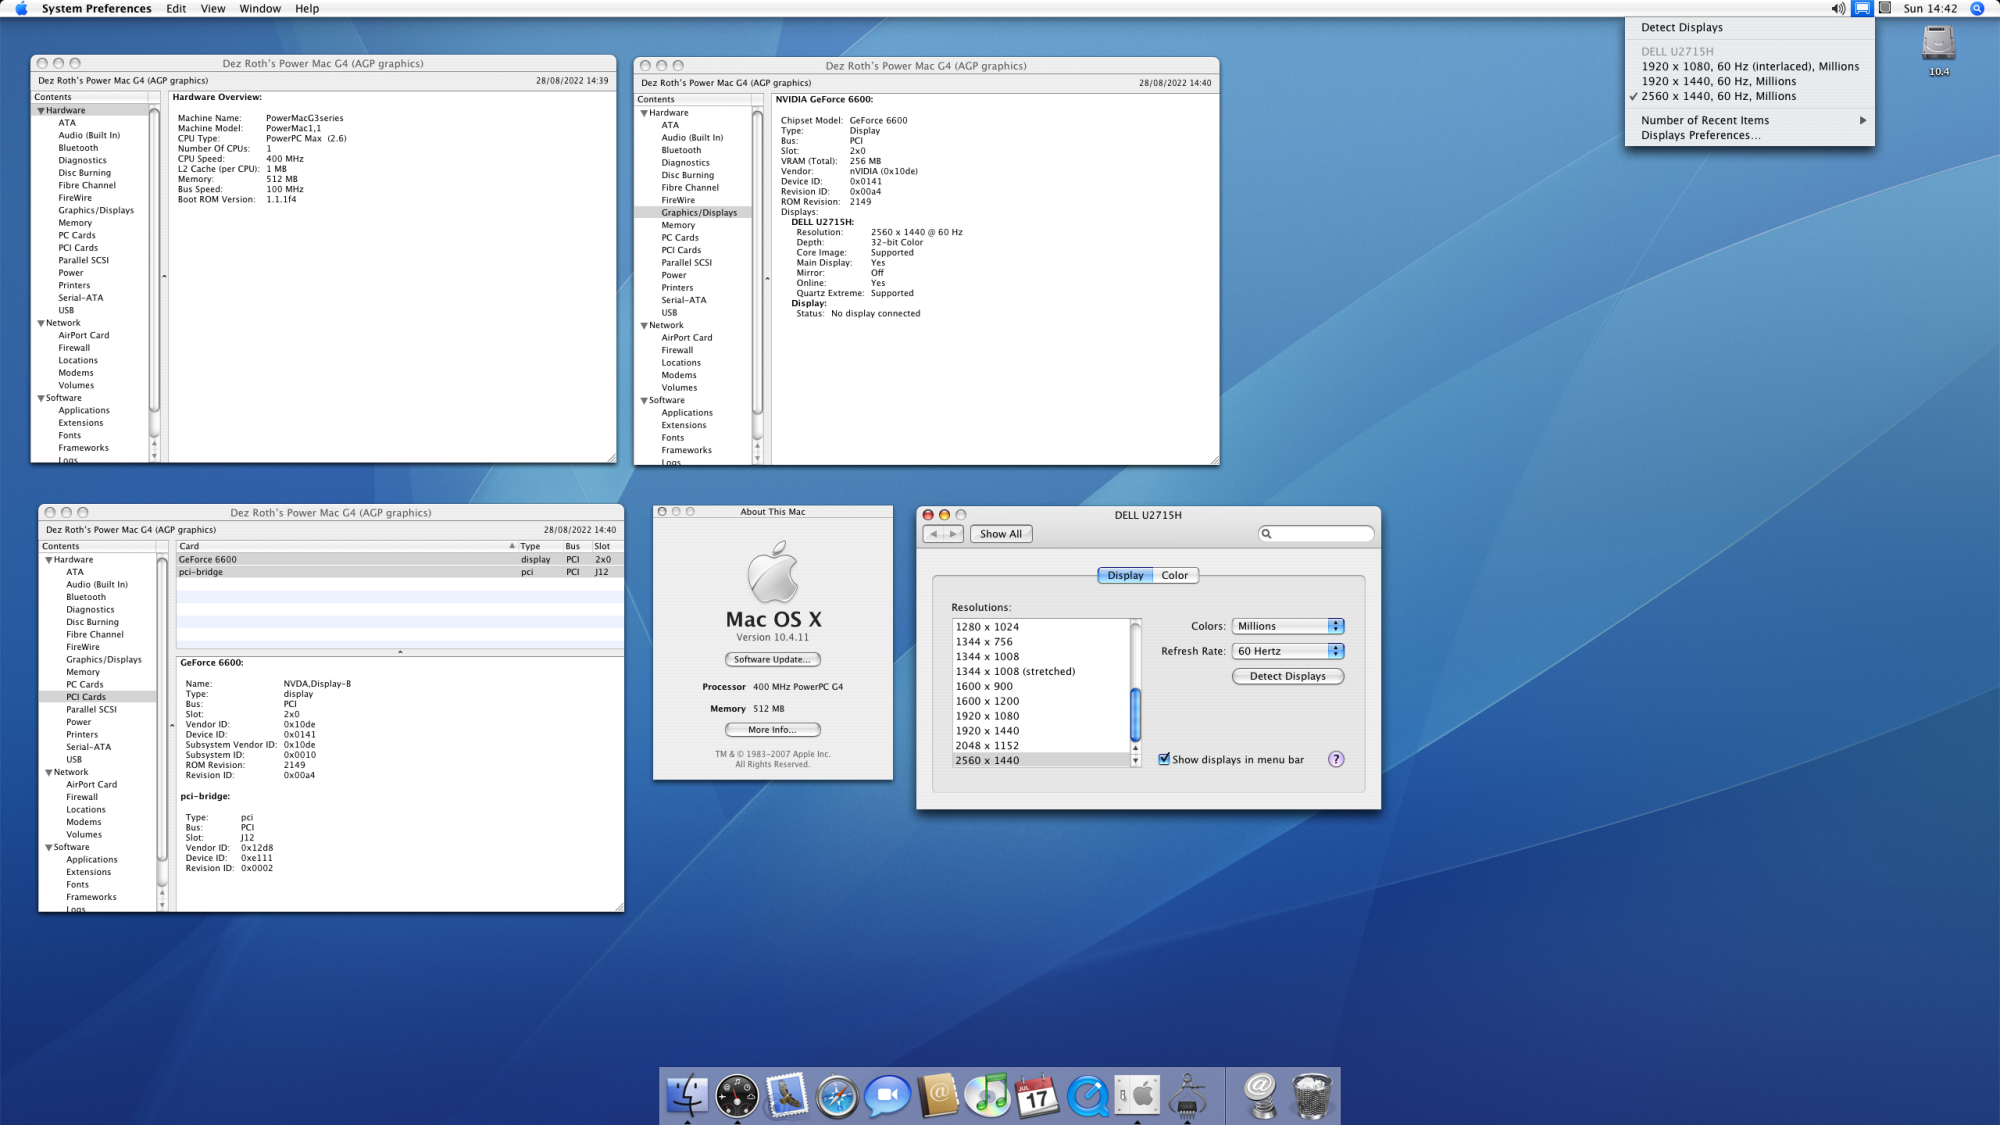
Task: Collapse Hardware triangle in NVIDIA GeForce 6600 window
Action: point(644,113)
